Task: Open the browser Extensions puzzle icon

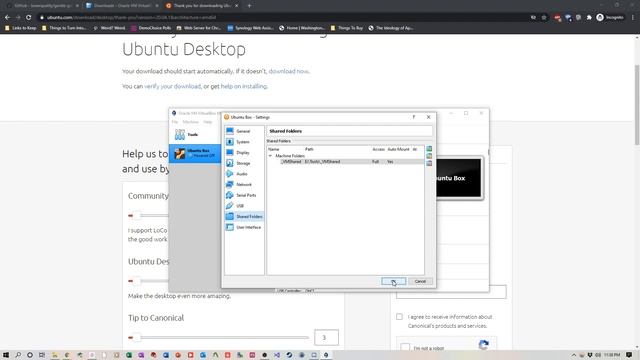Action: (x=589, y=18)
